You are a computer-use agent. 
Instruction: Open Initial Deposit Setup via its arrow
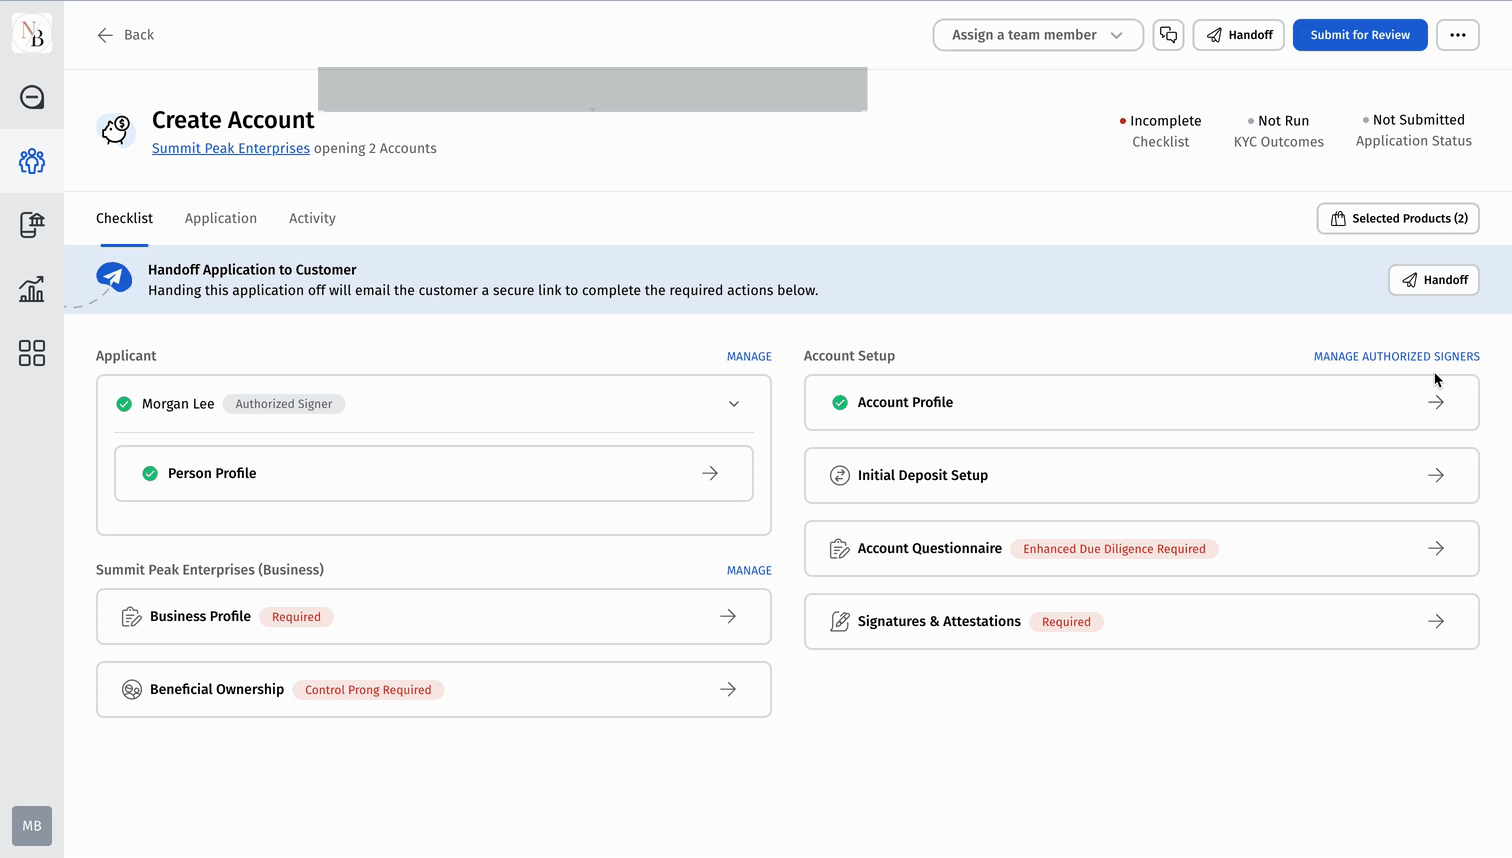tap(1436, 476)
